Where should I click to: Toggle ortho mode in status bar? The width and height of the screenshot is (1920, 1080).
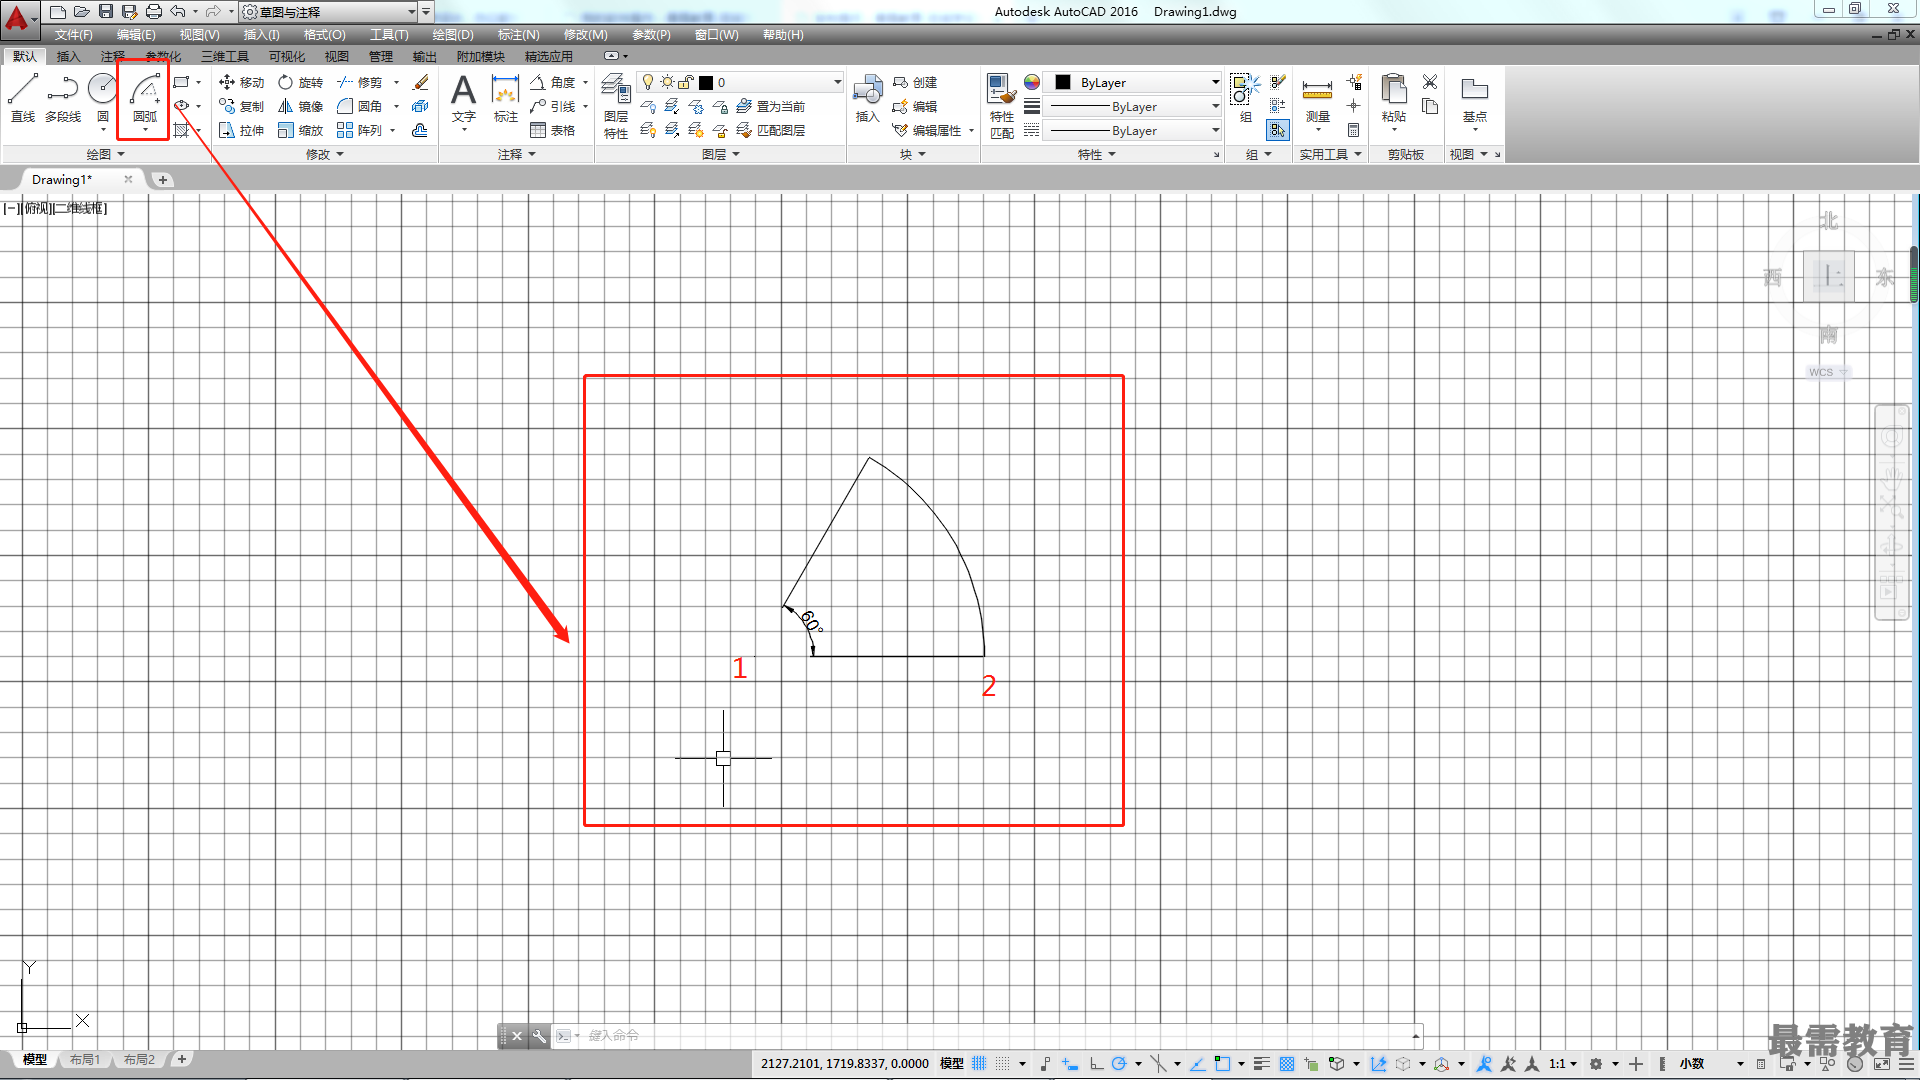click(x=1096, y=1064)
